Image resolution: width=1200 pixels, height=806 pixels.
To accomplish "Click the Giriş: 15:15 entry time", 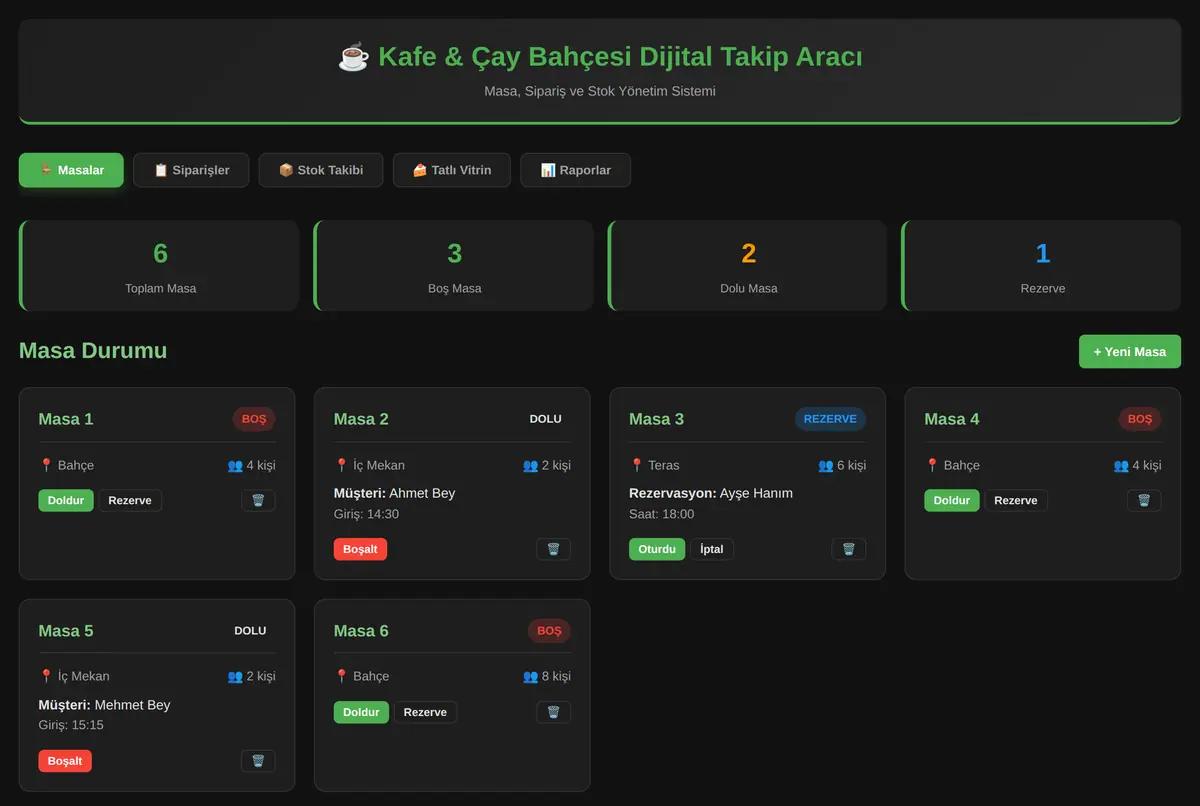I will click(x=71, y=725).
